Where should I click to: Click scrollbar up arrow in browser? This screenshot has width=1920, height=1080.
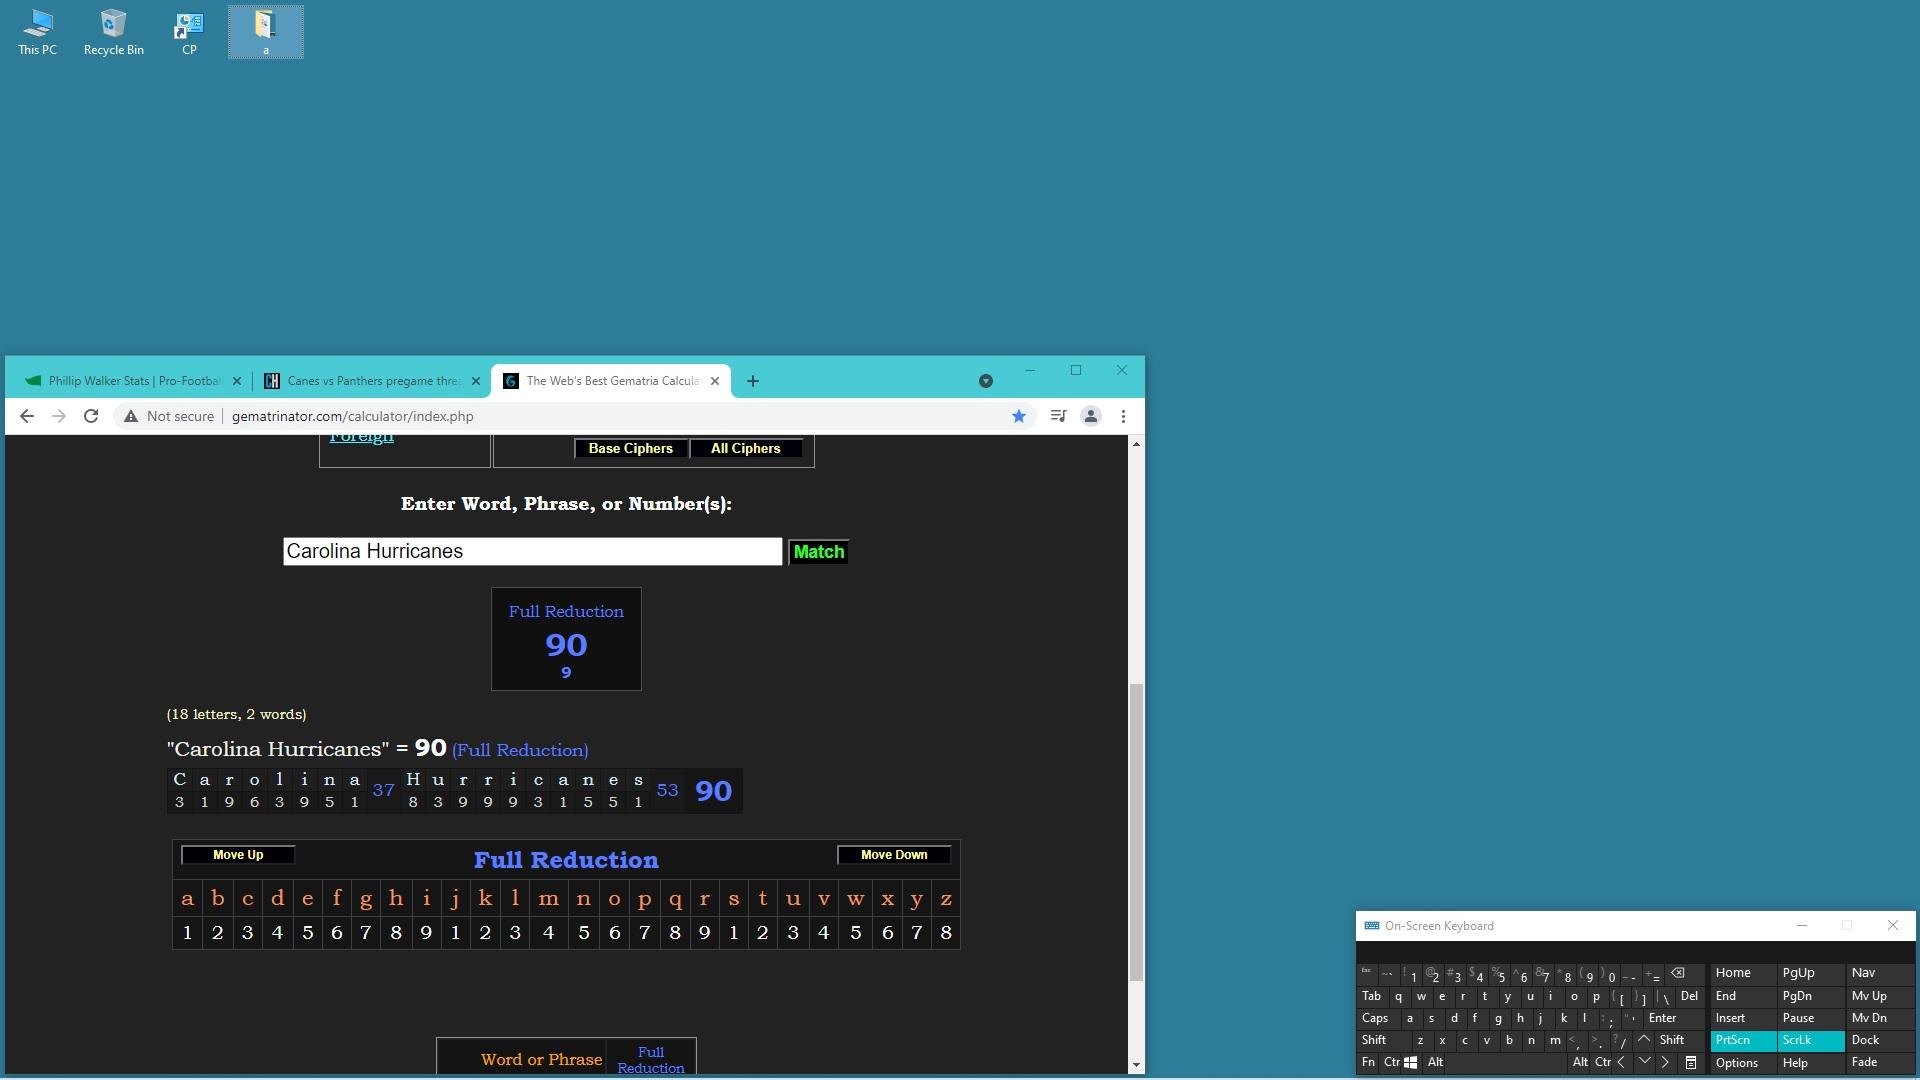click(x=1136, y=443)
